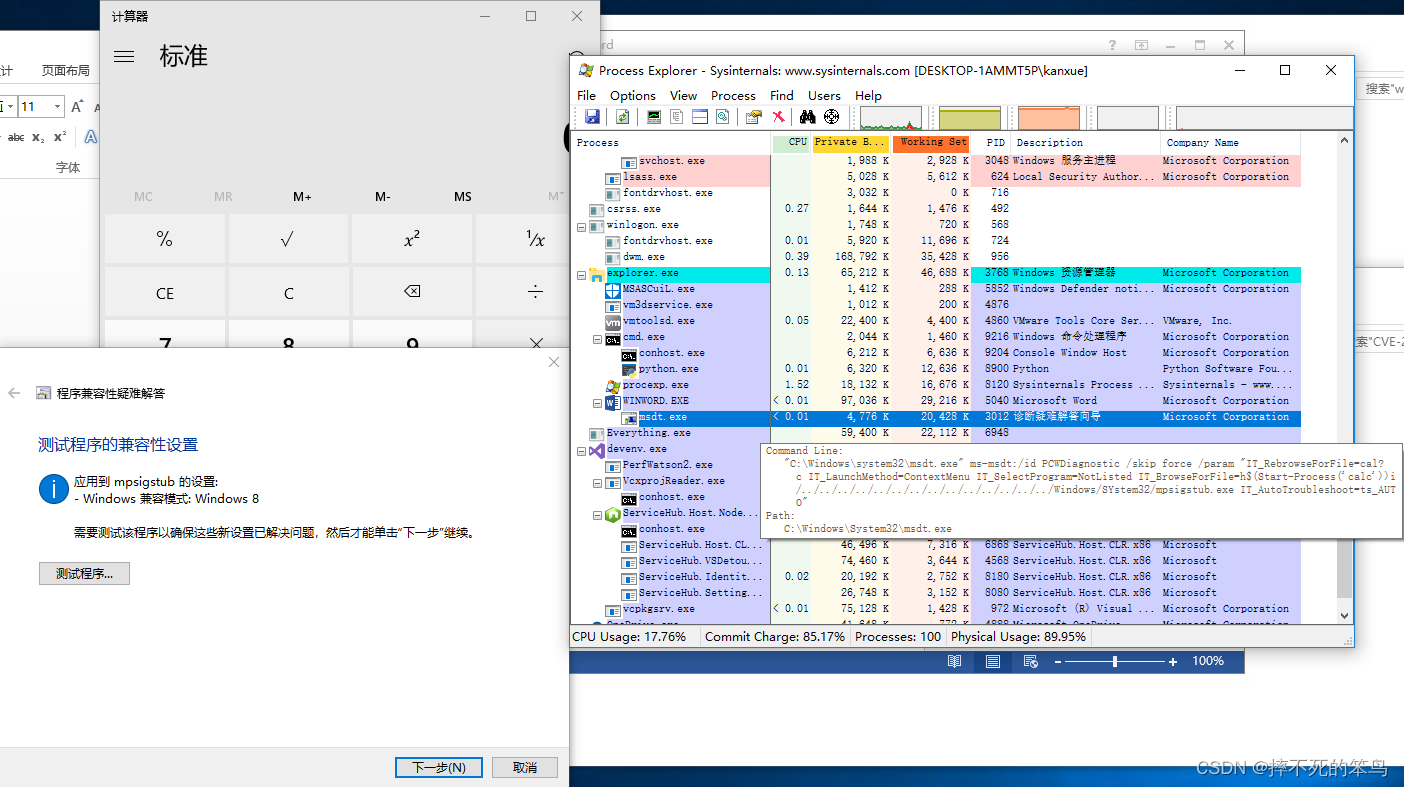
Task: Open properties for the selected process
Action: coord(753,117)
